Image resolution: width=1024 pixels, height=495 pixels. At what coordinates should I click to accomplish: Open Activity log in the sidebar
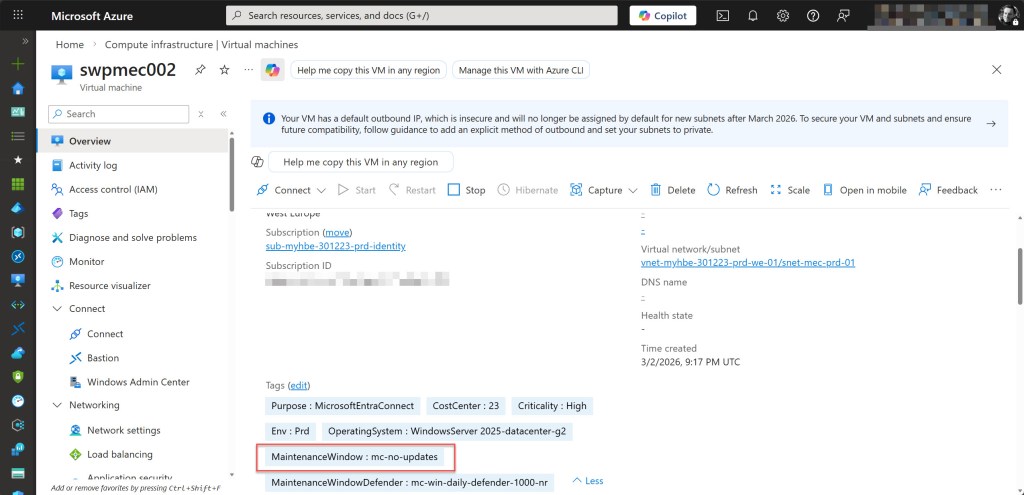(x=92, y=165)
